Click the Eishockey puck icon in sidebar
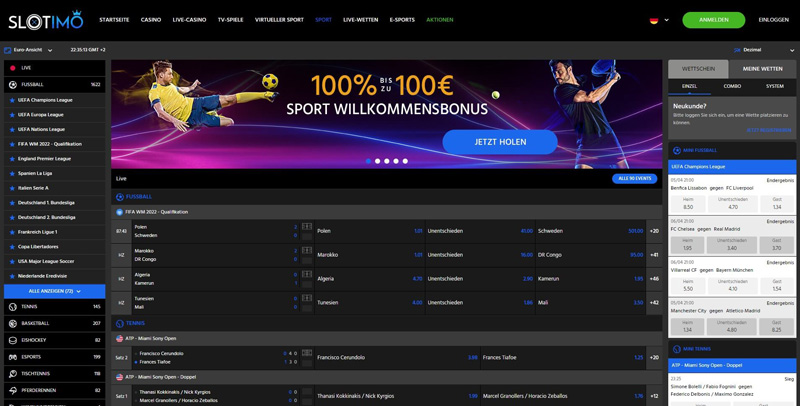This screenshot has width=800, height=406. pyautogui.click(x=13, y=340)
